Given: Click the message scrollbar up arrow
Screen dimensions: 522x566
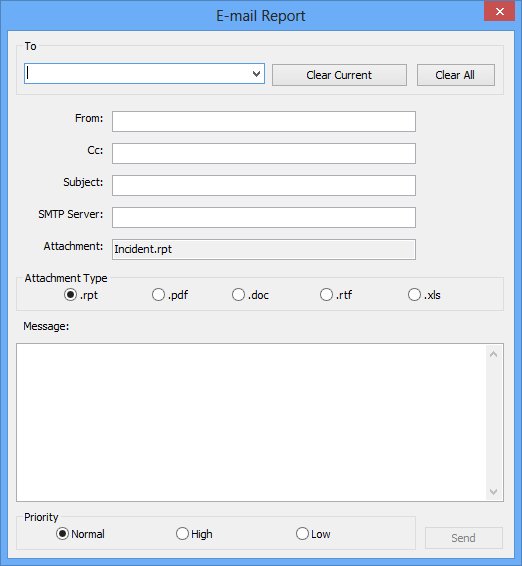Looking at the screenshot, I should [493, 354].
